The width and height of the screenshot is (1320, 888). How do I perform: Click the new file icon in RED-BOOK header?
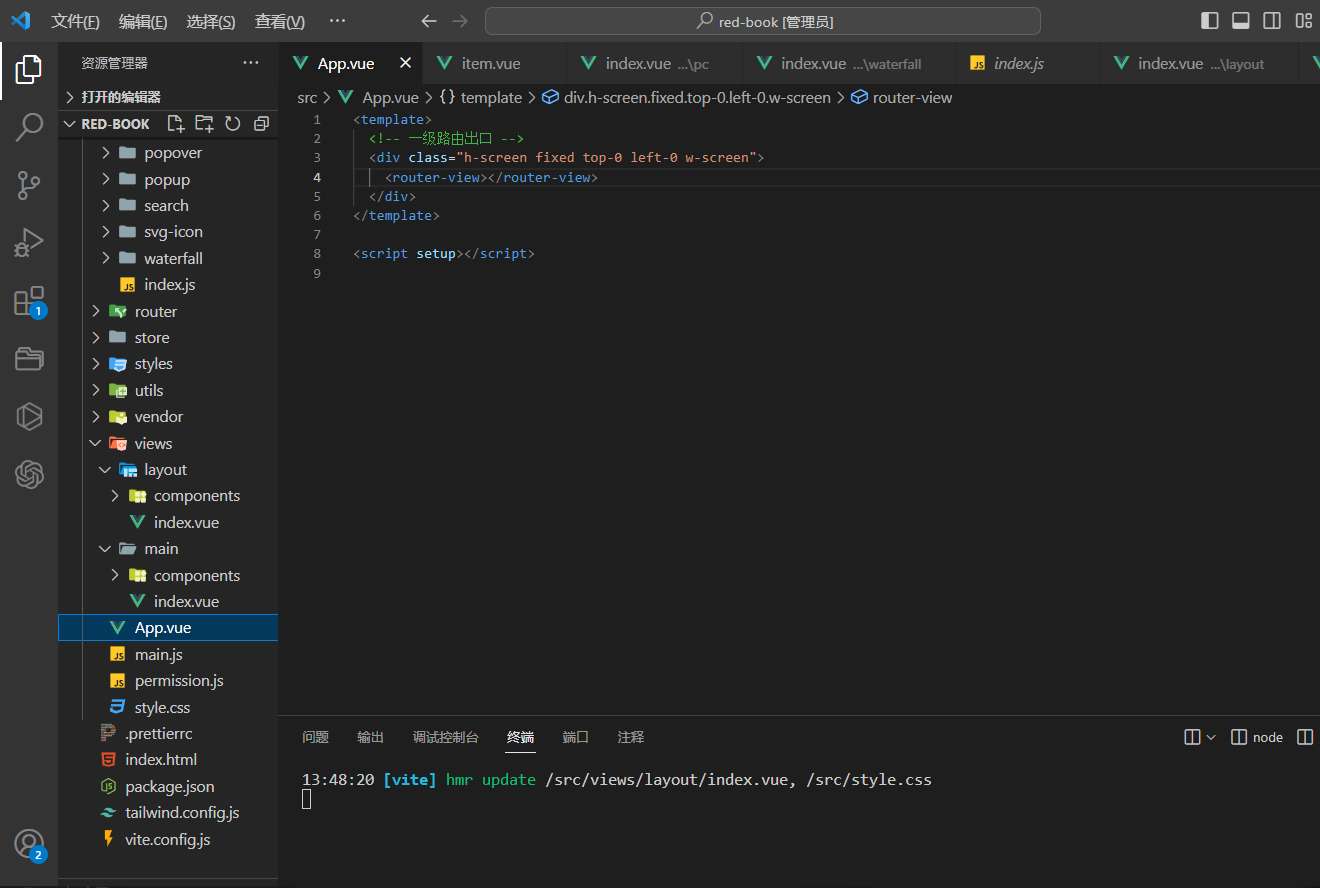176,124
